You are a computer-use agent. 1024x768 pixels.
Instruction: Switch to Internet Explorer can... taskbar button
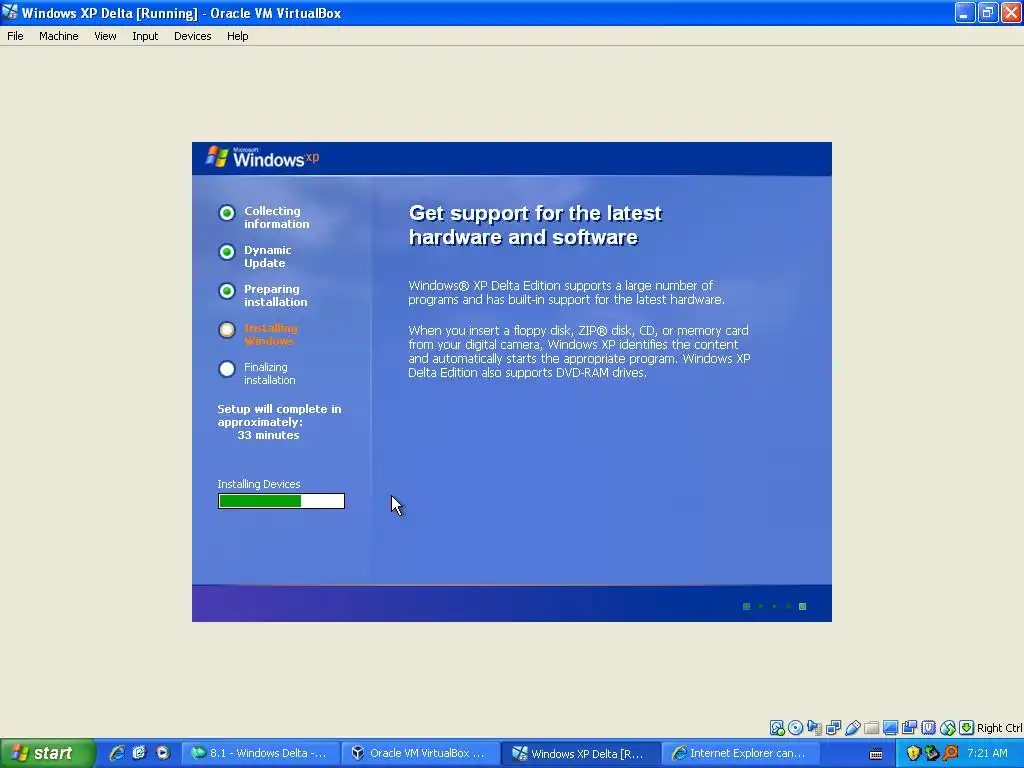740,753
